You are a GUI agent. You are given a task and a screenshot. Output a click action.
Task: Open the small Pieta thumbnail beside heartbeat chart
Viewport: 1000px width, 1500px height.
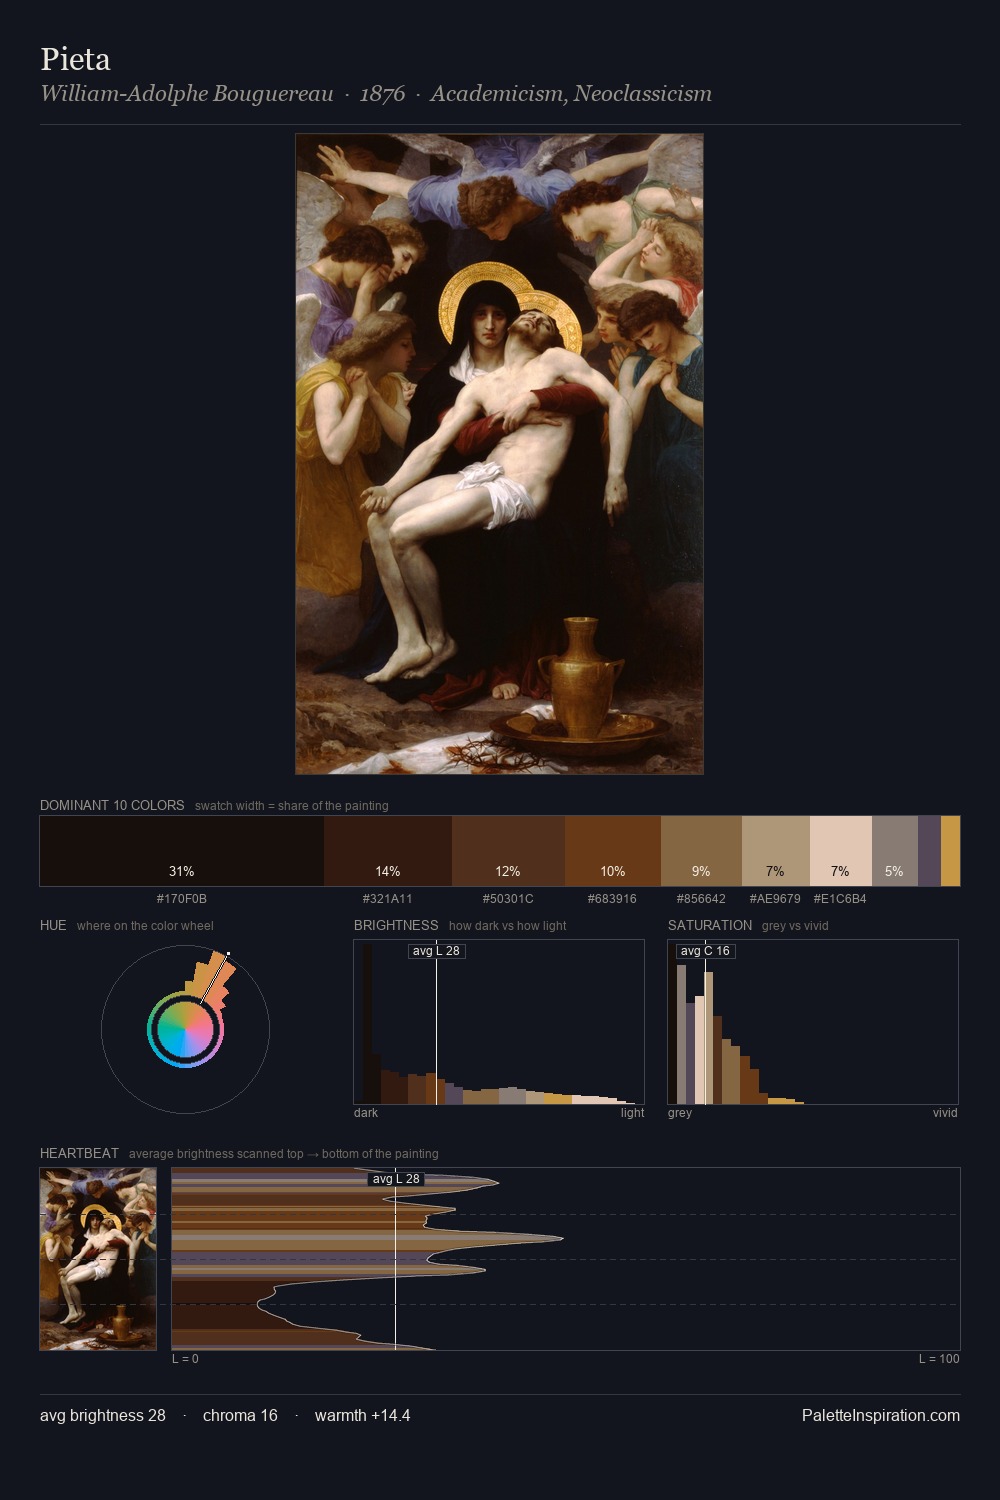tap(98, 1259)
